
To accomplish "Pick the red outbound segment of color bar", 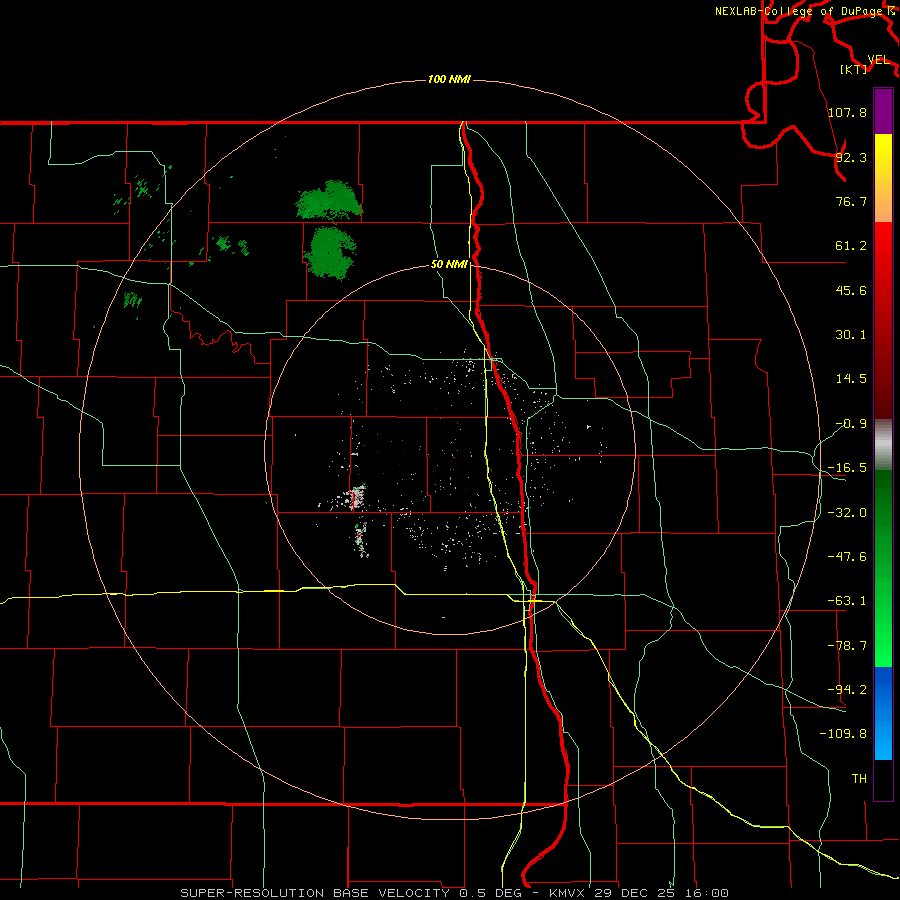I will tap(883, 320).
